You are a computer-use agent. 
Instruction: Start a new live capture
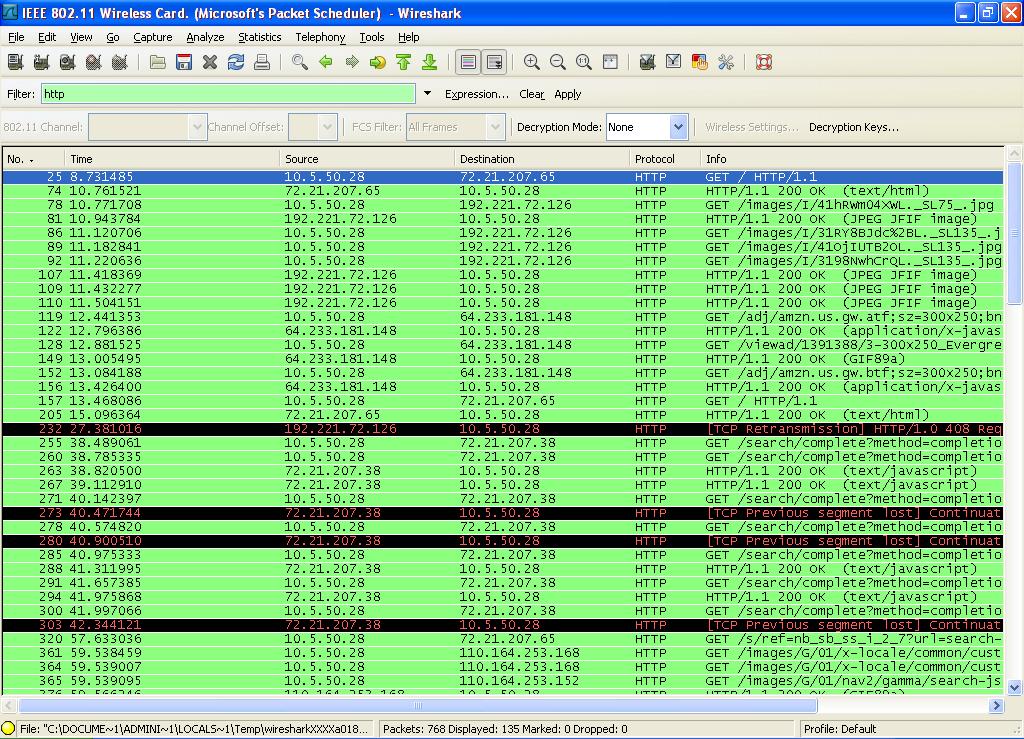[x=67, y=62]
